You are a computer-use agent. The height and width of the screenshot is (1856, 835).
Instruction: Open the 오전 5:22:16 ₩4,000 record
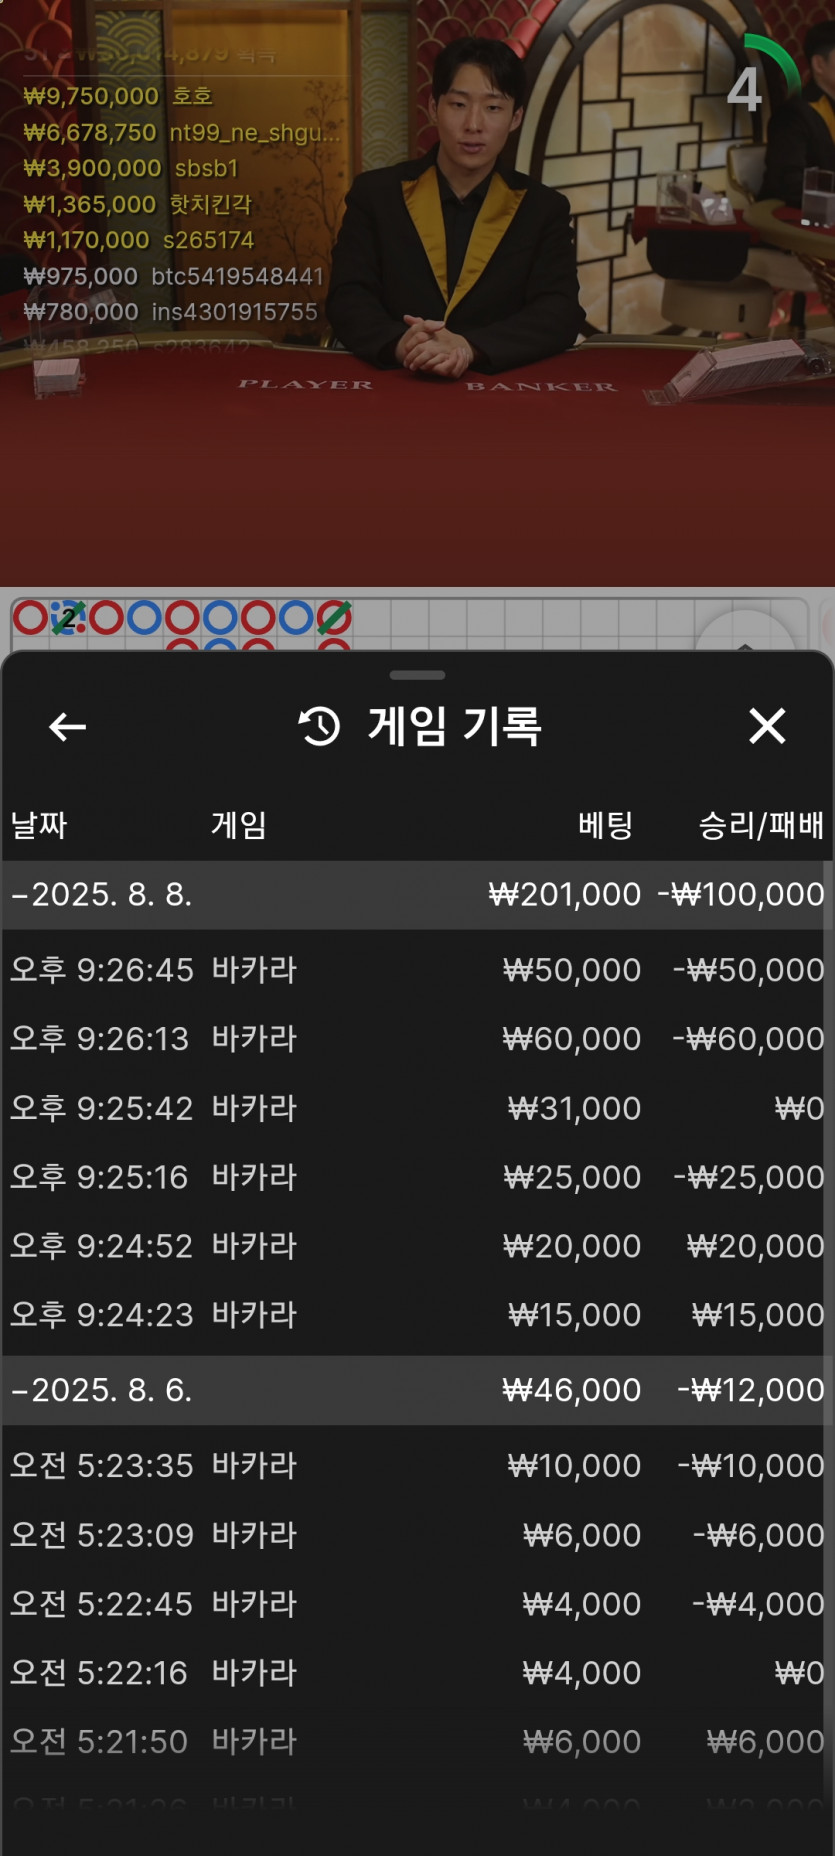click(x=417, y=1672)
